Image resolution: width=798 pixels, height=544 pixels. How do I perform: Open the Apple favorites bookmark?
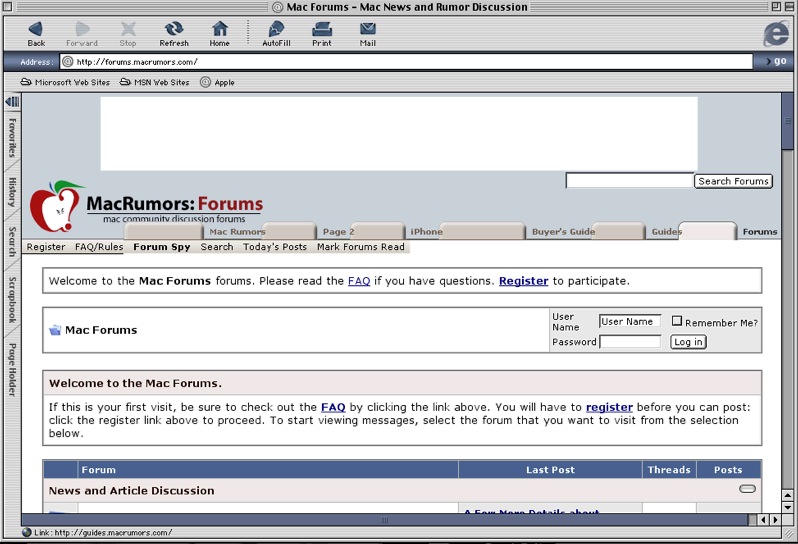(x=217, y=82)
